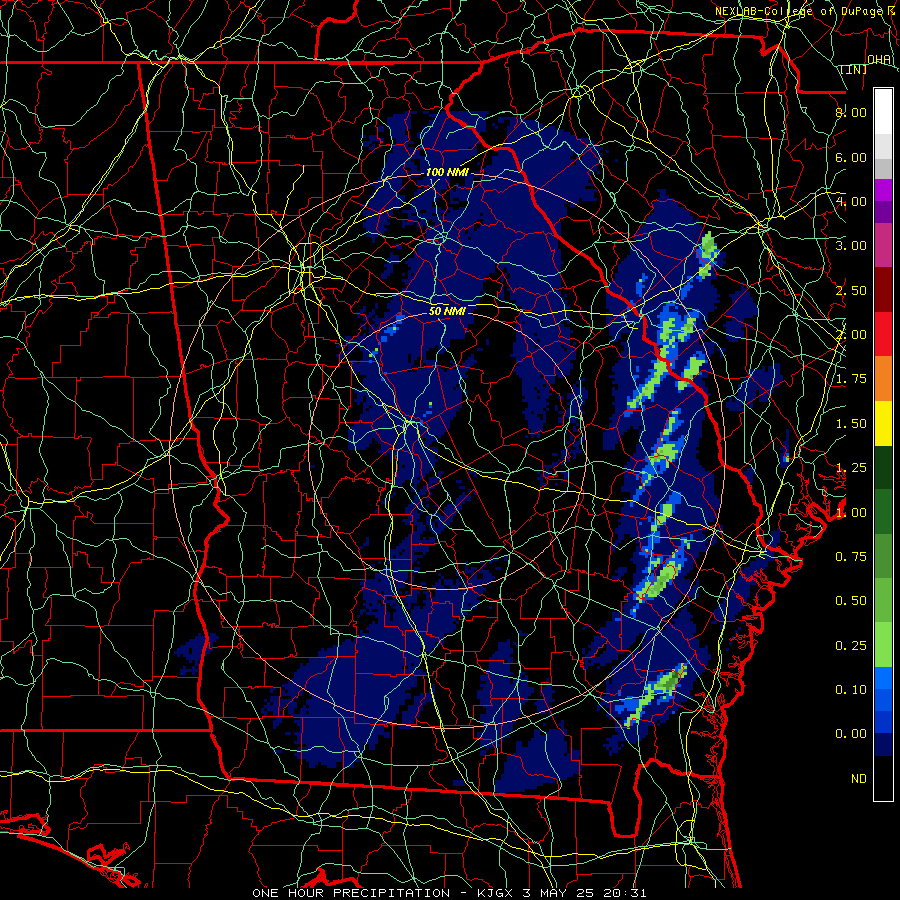
Task: Click the 4.00 legend value
Action: pos(851,201)
